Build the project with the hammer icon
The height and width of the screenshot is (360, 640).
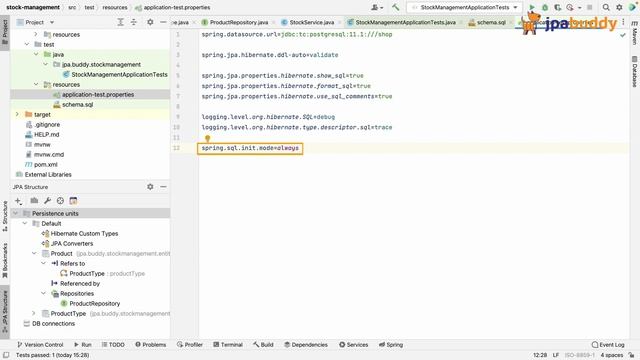click(x=395, y=7)
